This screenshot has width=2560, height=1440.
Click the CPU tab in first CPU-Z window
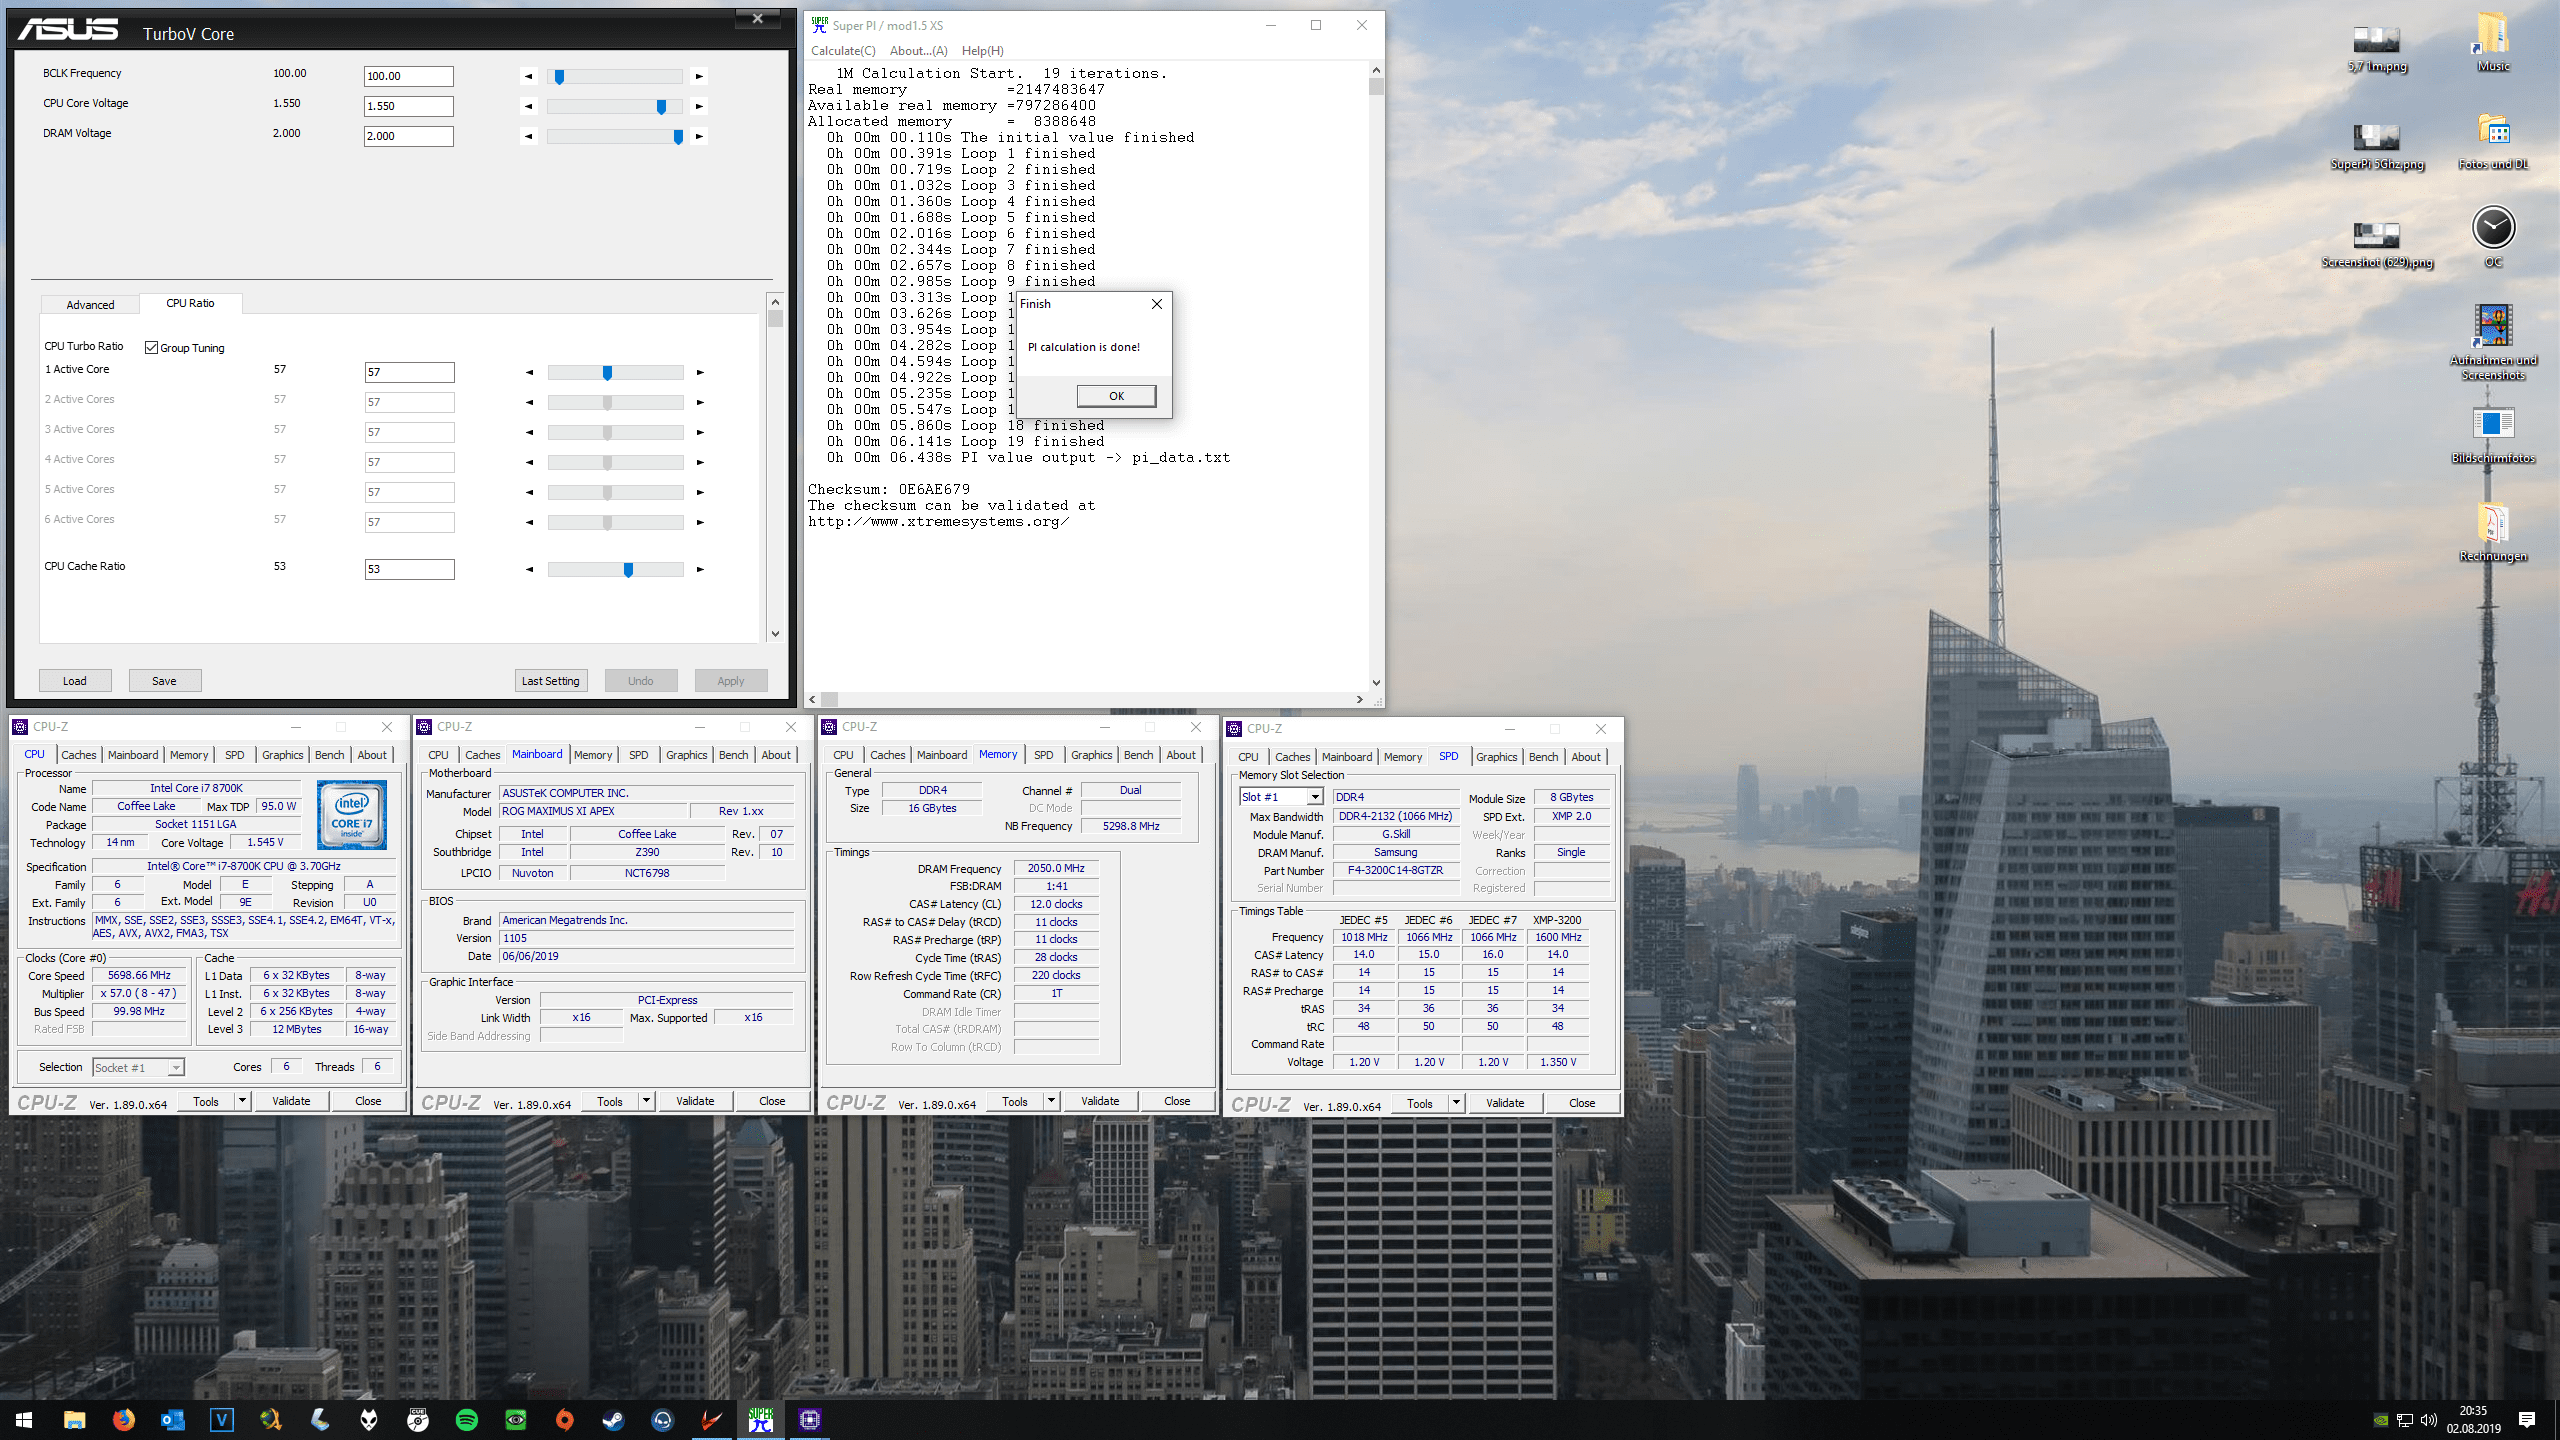(33, 756)
